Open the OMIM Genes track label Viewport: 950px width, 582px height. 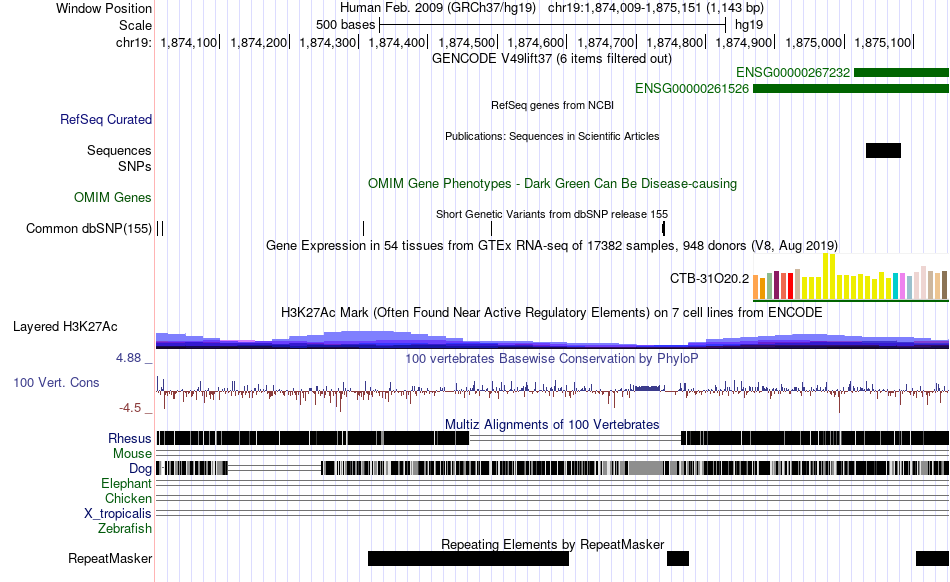pos(113,197)
